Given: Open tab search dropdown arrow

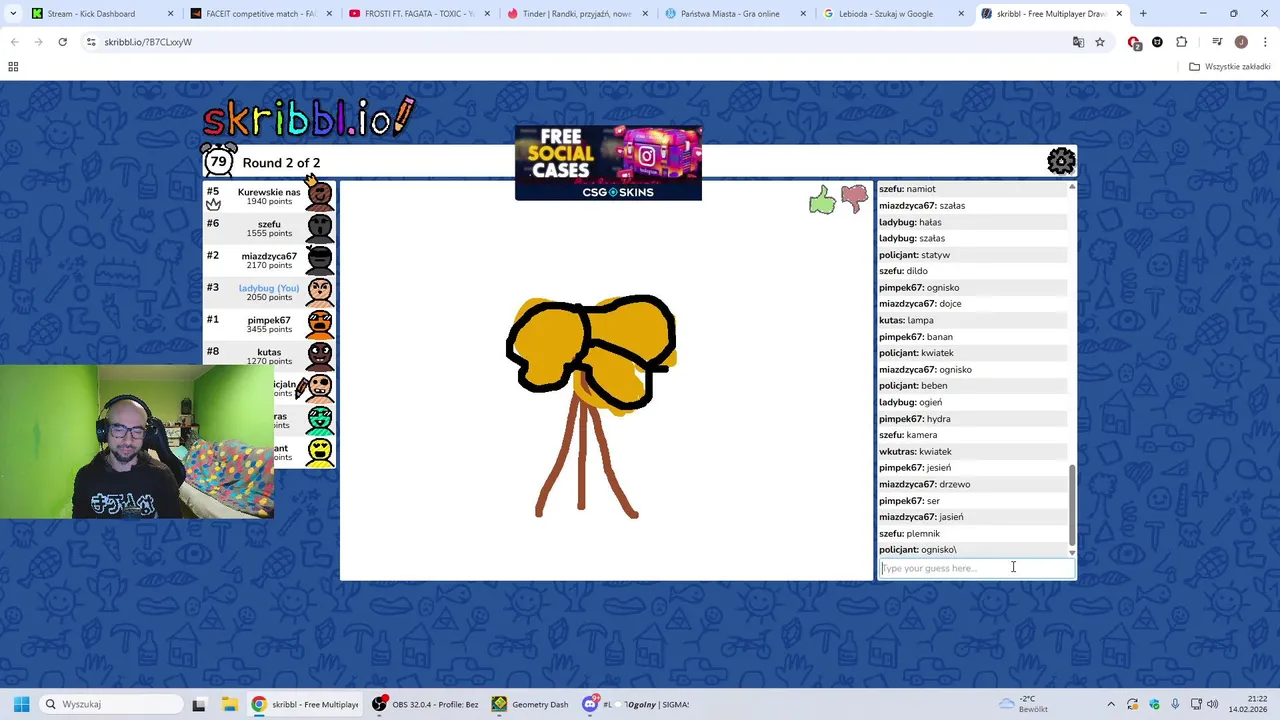Looking at the screenshot, I should pos(13,14).
